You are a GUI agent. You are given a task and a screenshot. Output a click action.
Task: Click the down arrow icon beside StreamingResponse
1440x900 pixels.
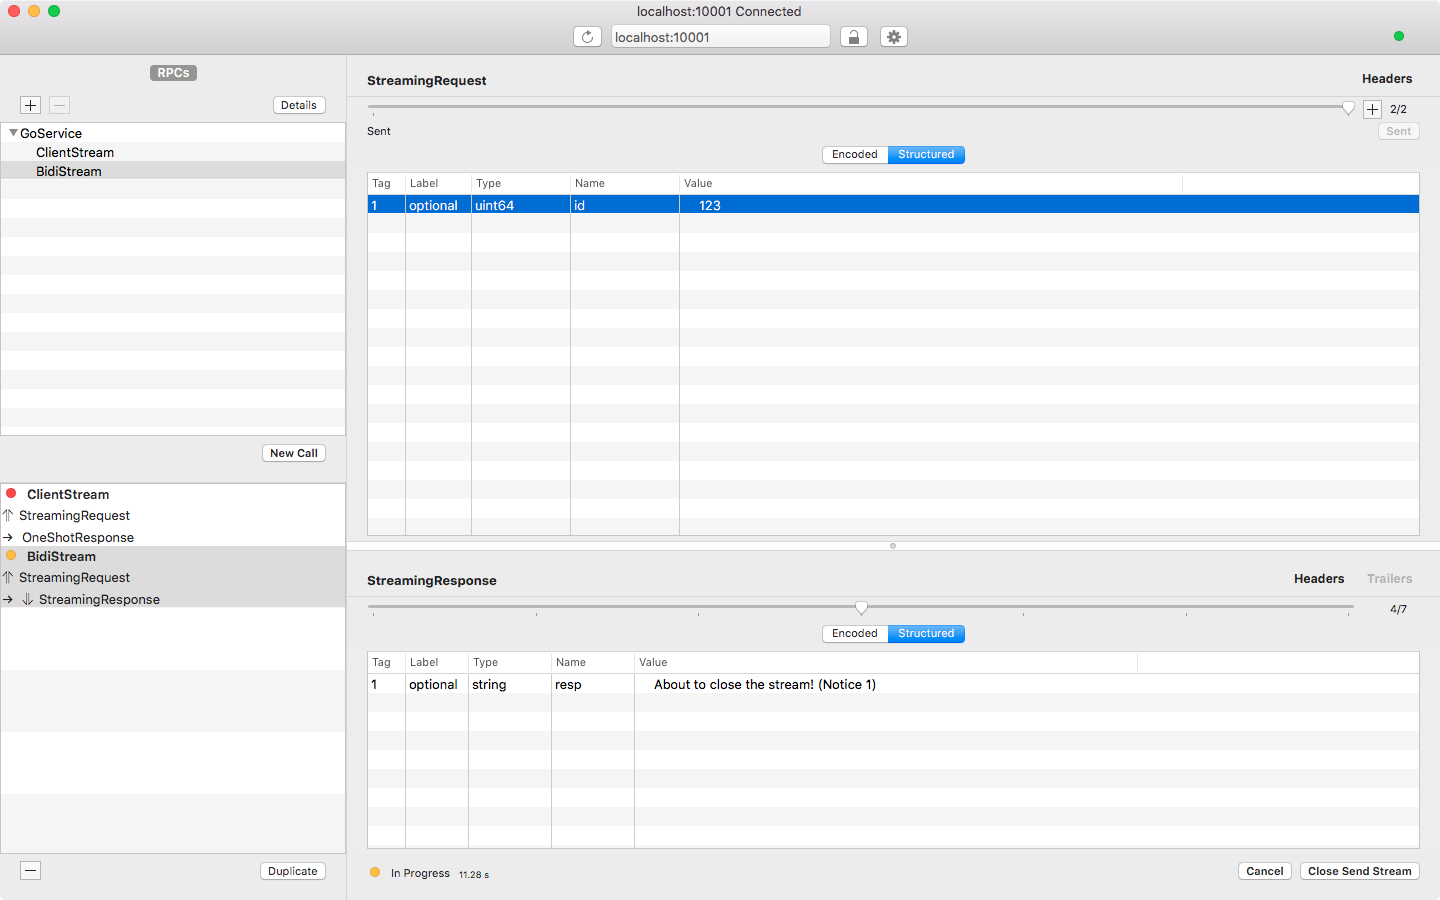tap(28, 599)
